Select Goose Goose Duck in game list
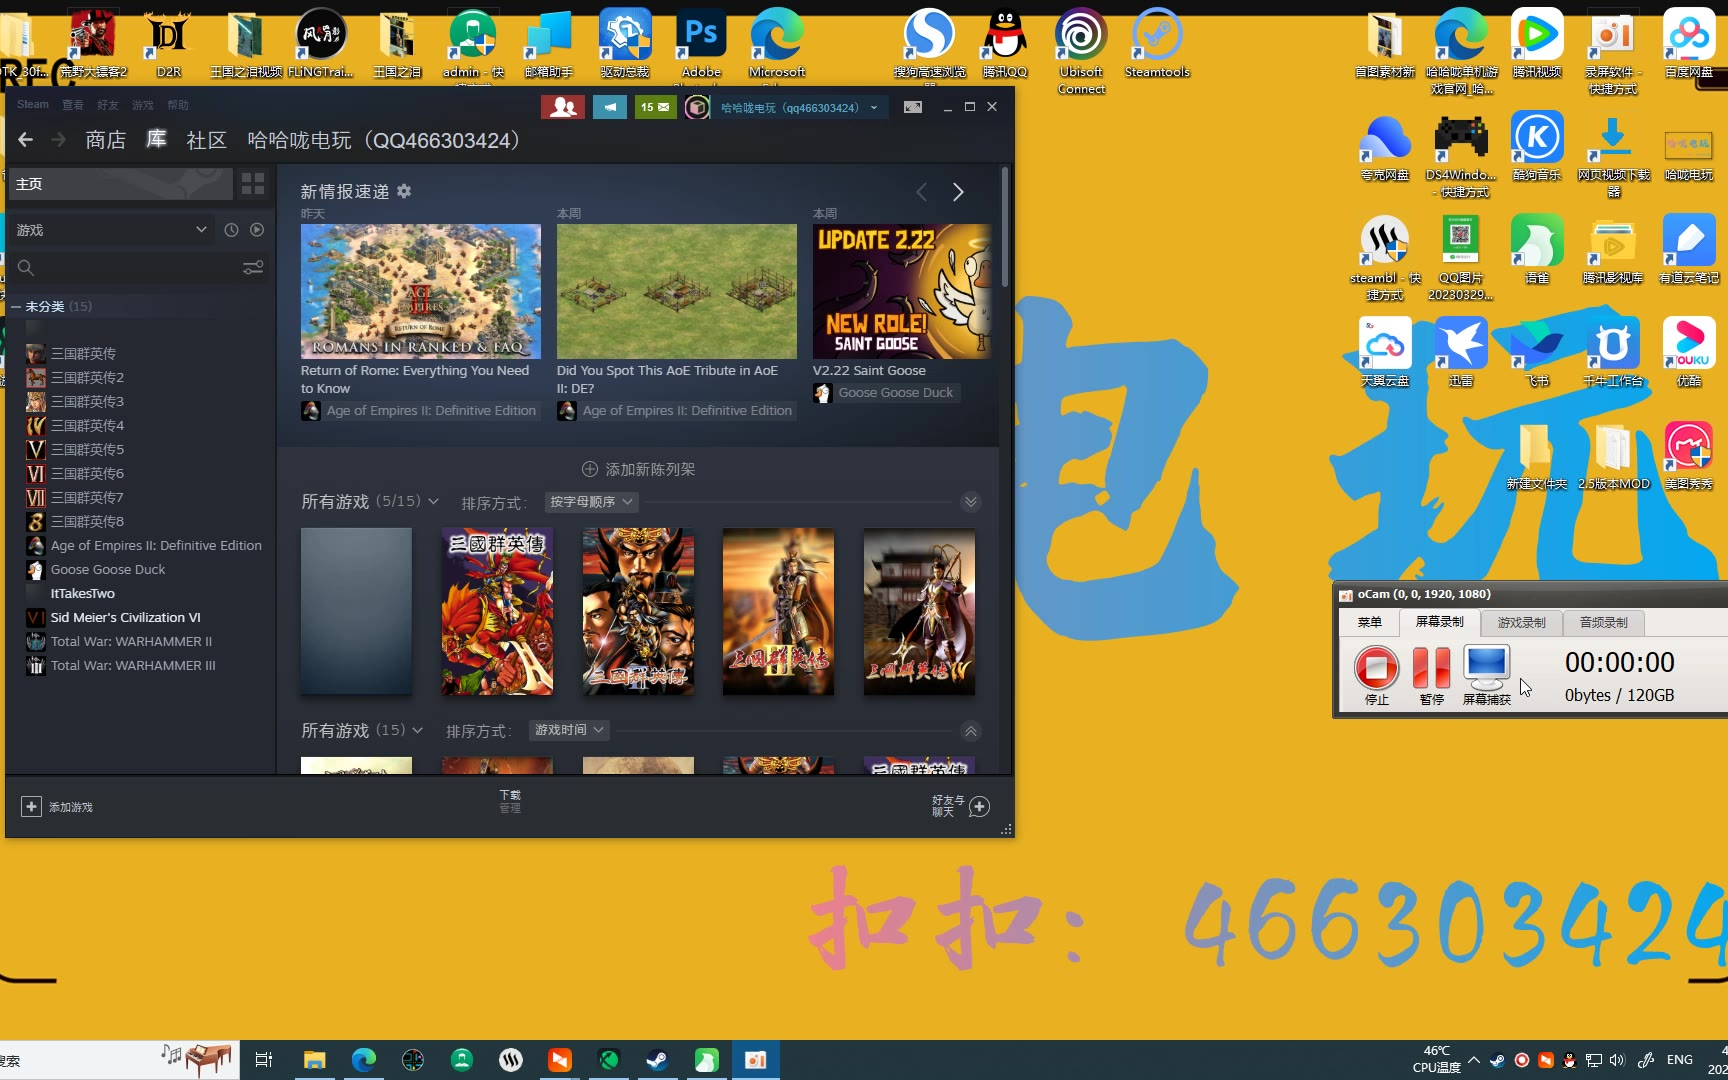The image size is (1728, 1080). point(108,570)
